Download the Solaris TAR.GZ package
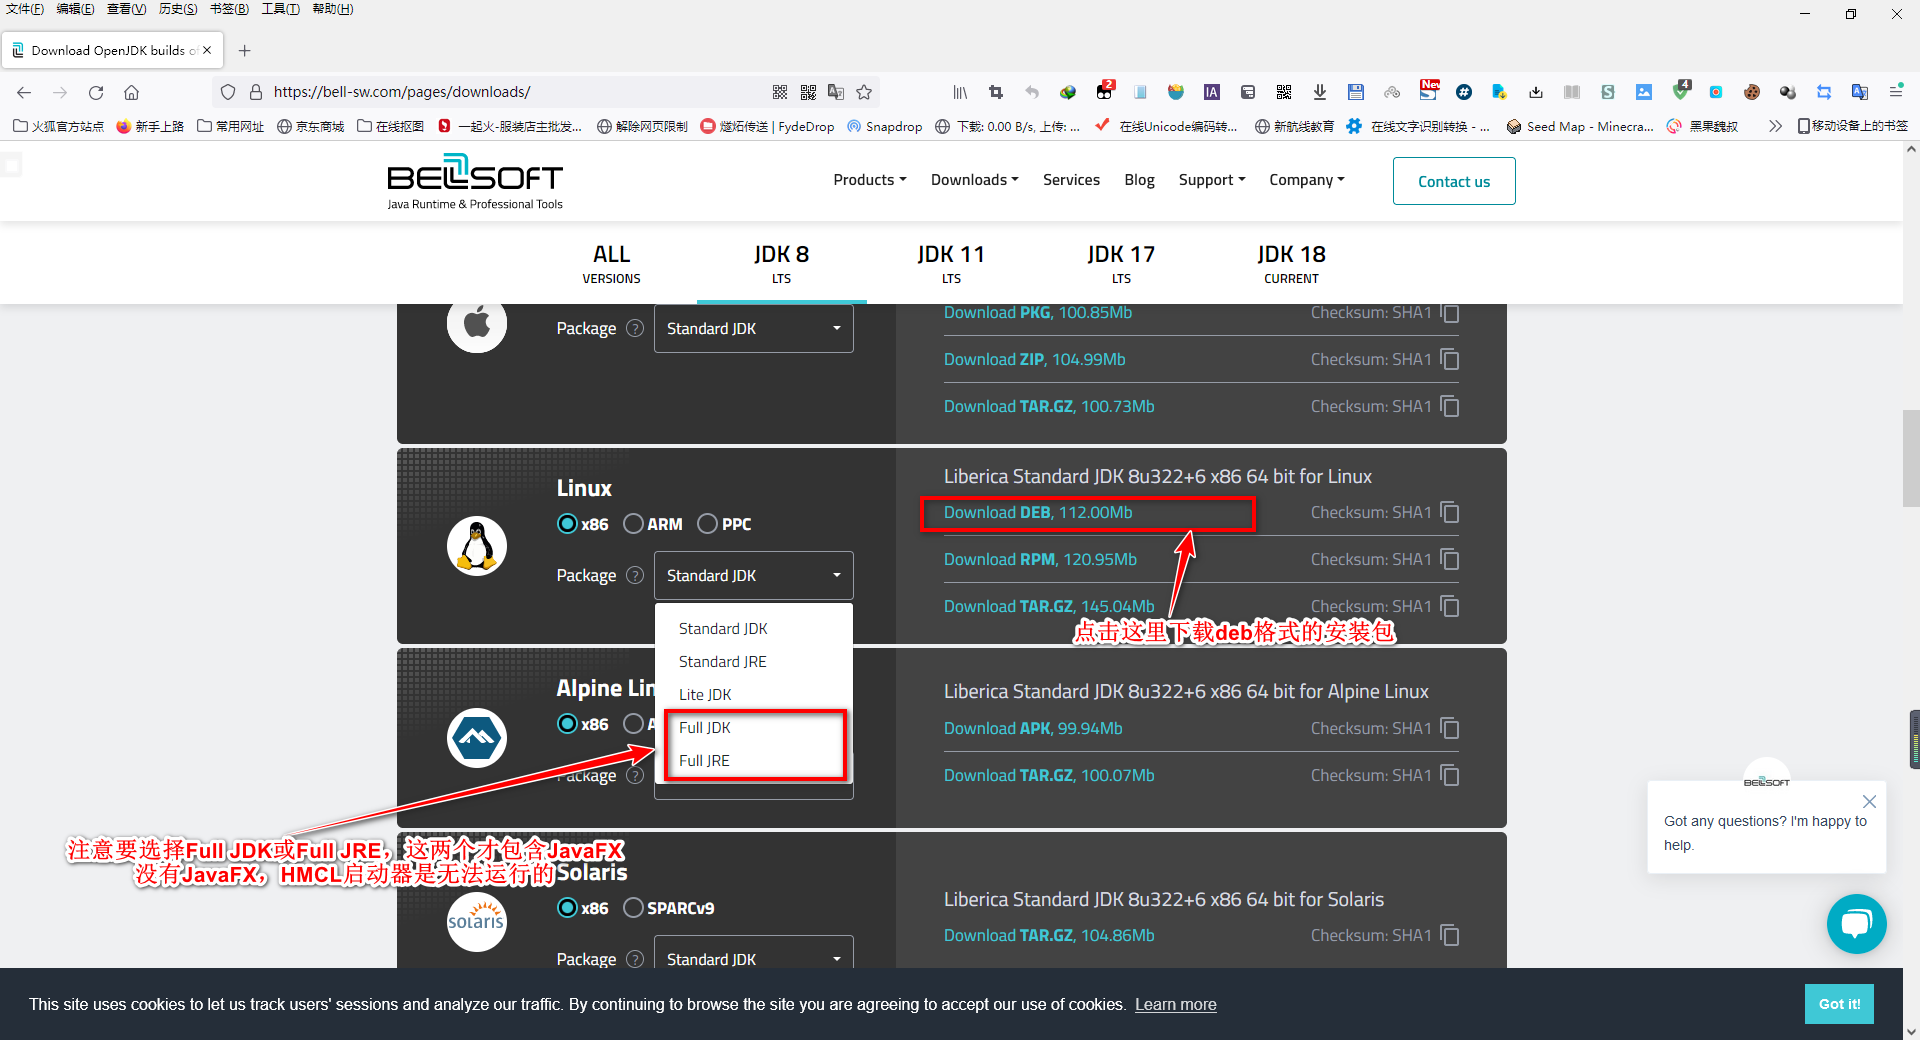This screenshot has height=1040, width=1920. coord(1049,935)
